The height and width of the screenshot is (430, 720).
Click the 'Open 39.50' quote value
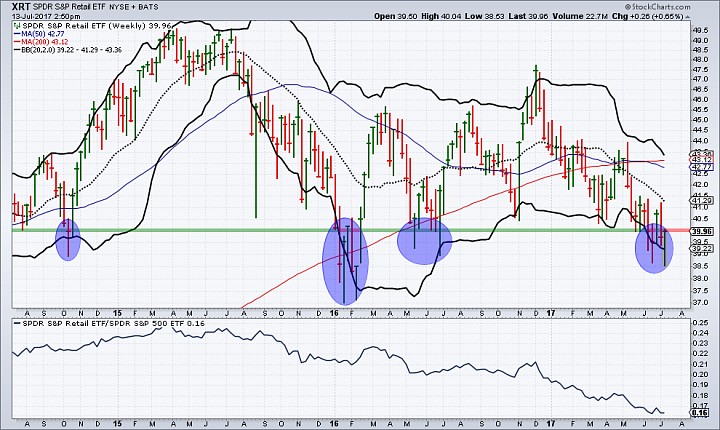[395, 16]
